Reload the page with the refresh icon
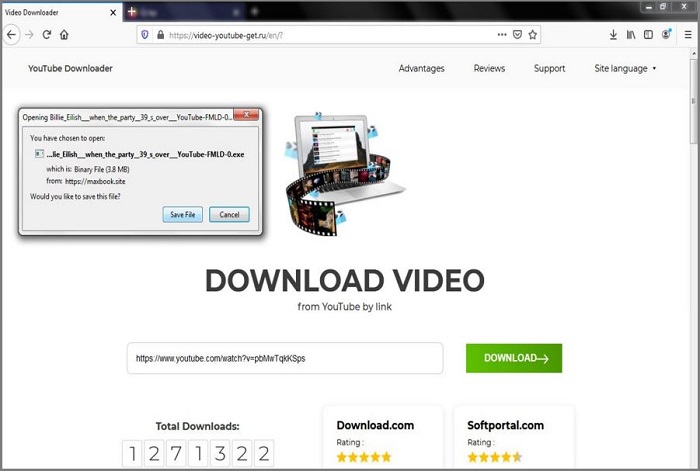 [46, 34]
